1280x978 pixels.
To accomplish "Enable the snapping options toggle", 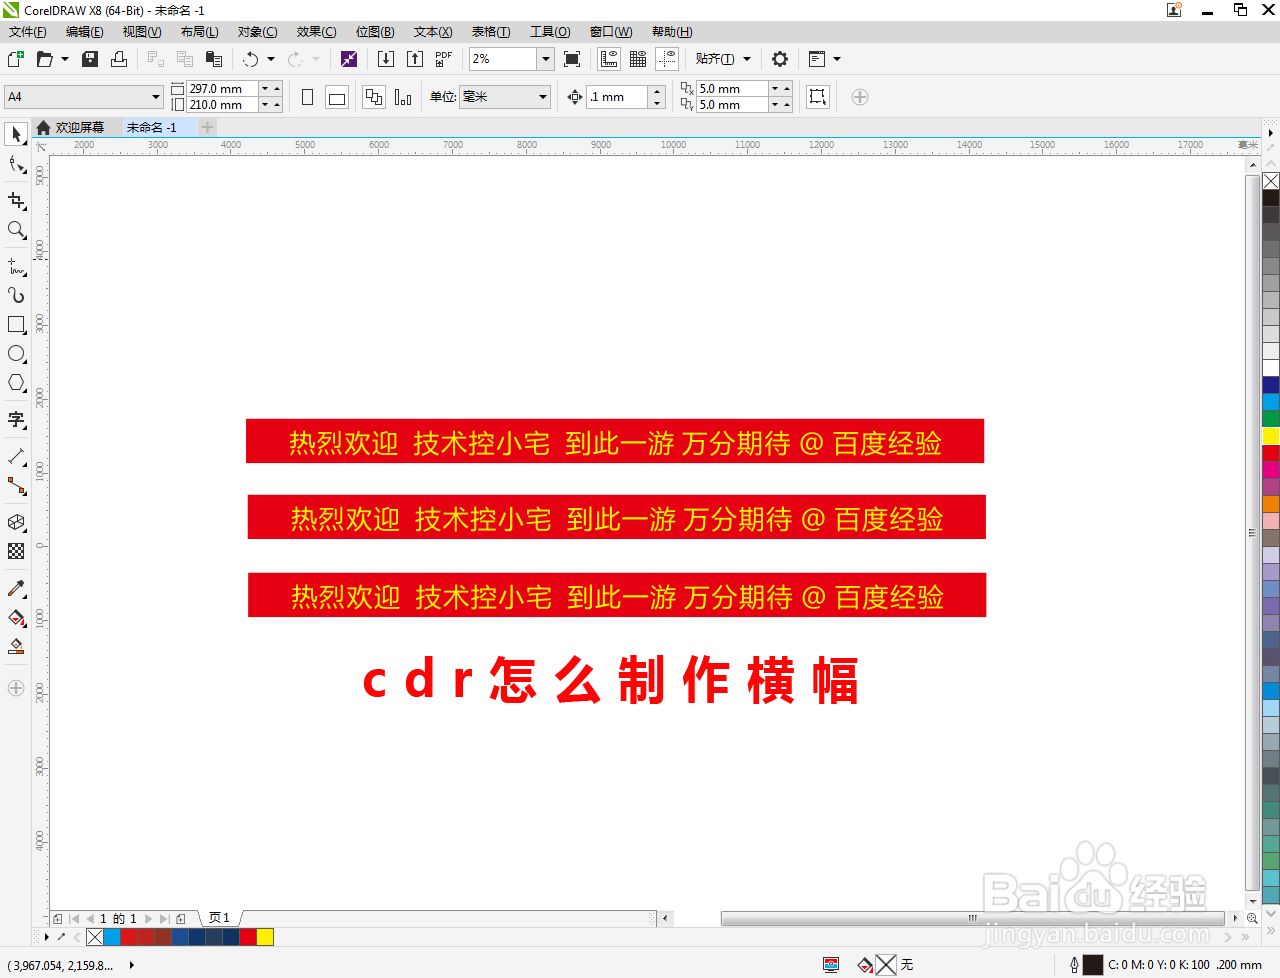I will click(722, 58).
